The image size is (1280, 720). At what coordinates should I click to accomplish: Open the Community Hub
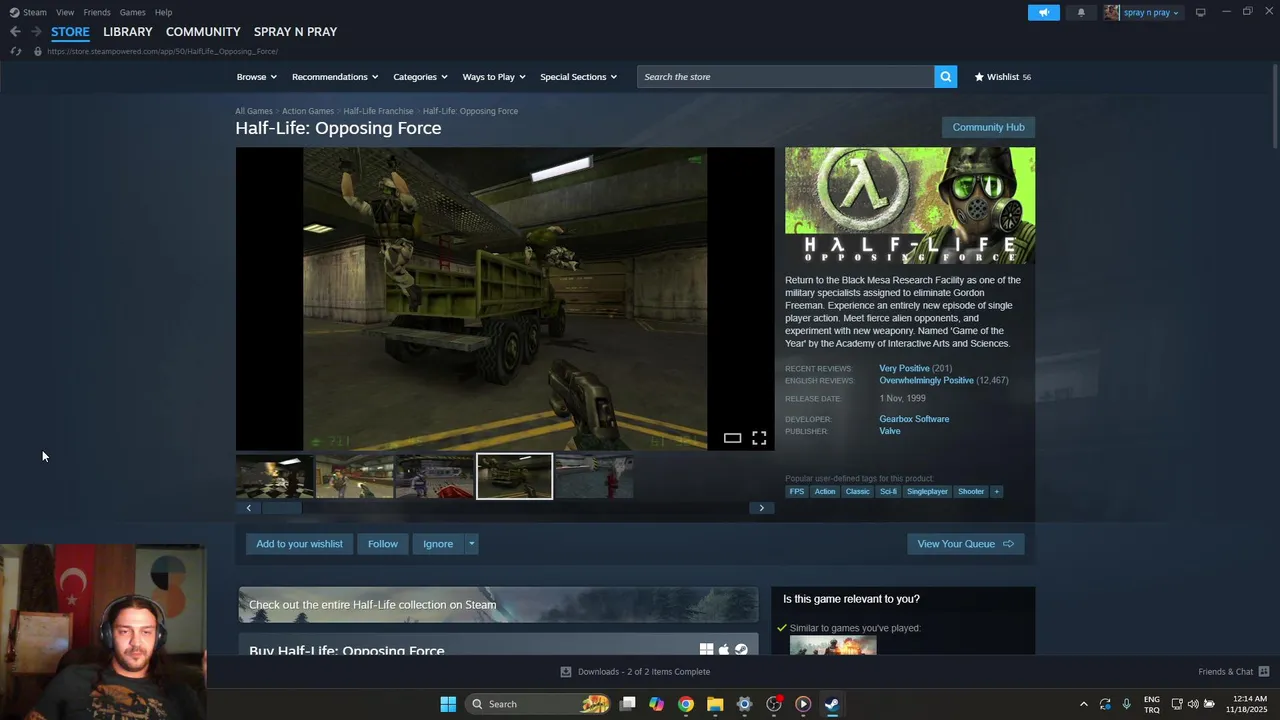(x=988, y=127)
